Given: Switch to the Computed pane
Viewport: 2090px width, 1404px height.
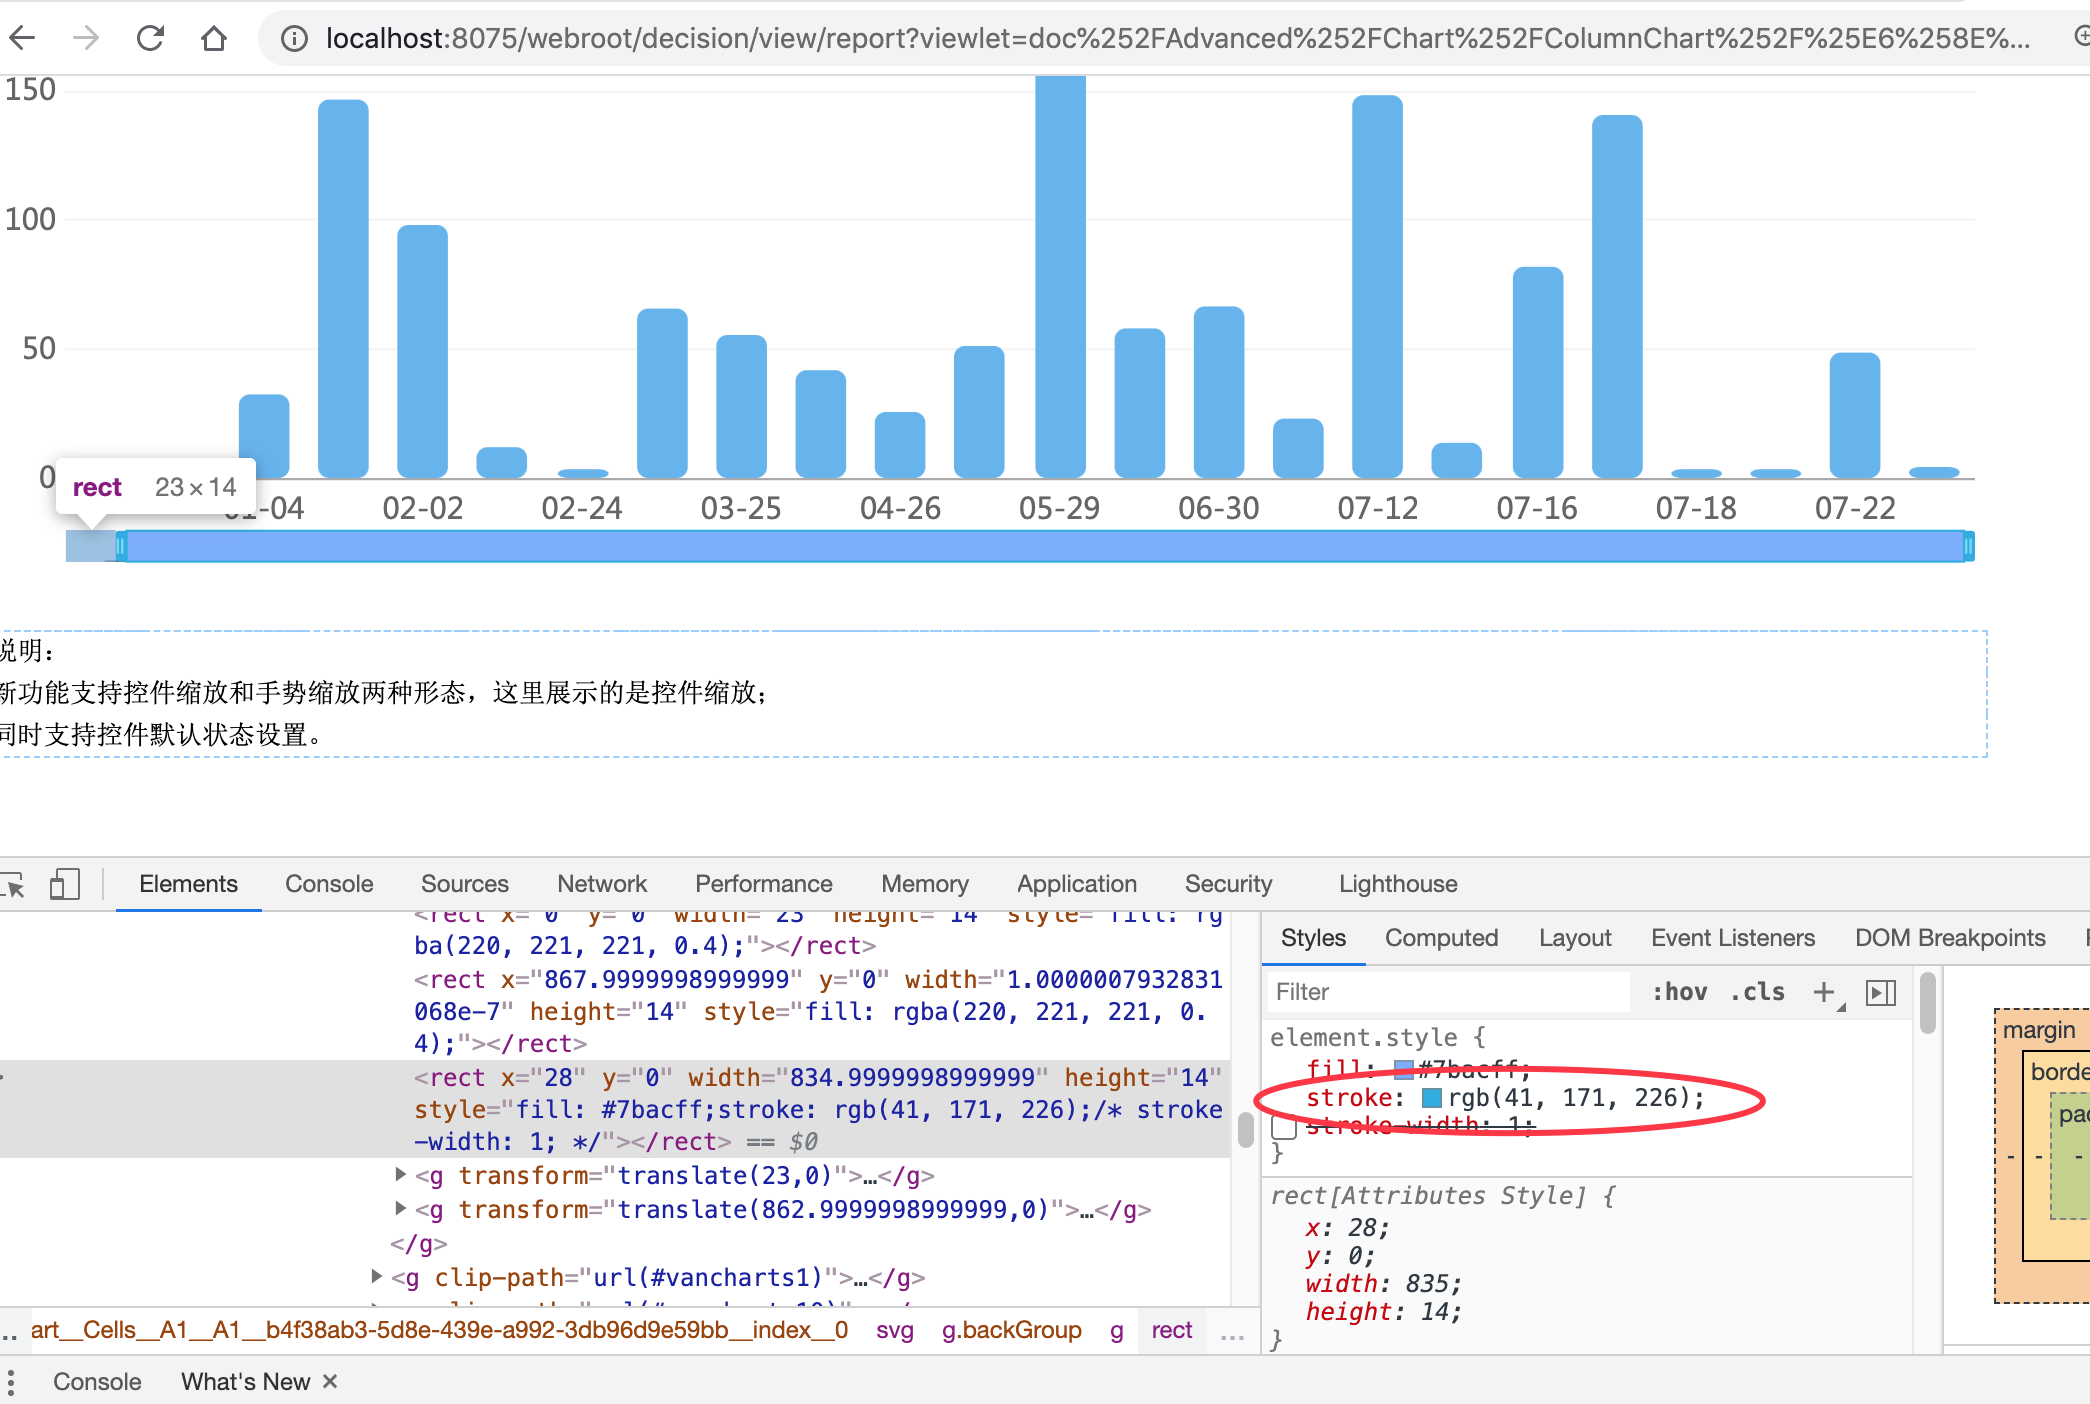Looking at the screenshot, I should [x=1441, y=938].
